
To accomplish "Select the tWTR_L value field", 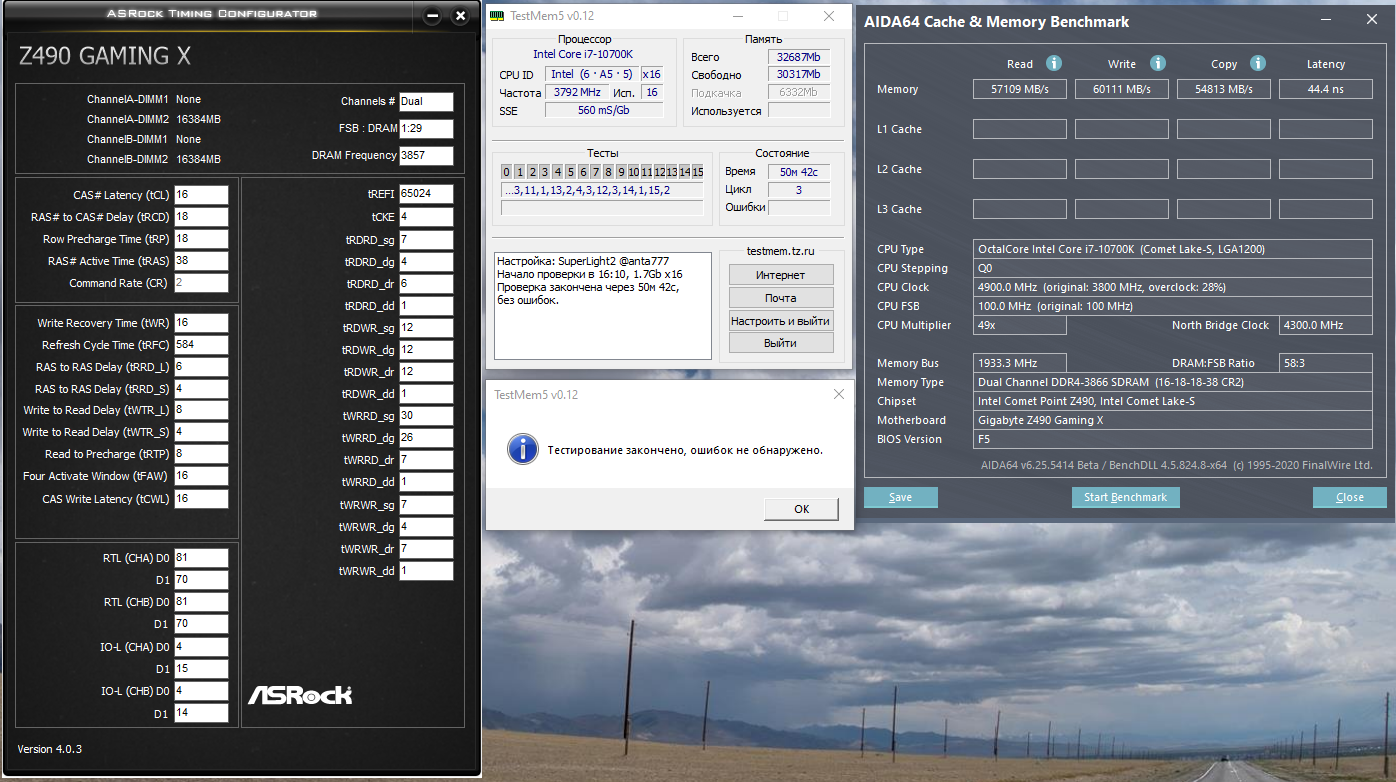I will 201,410.
